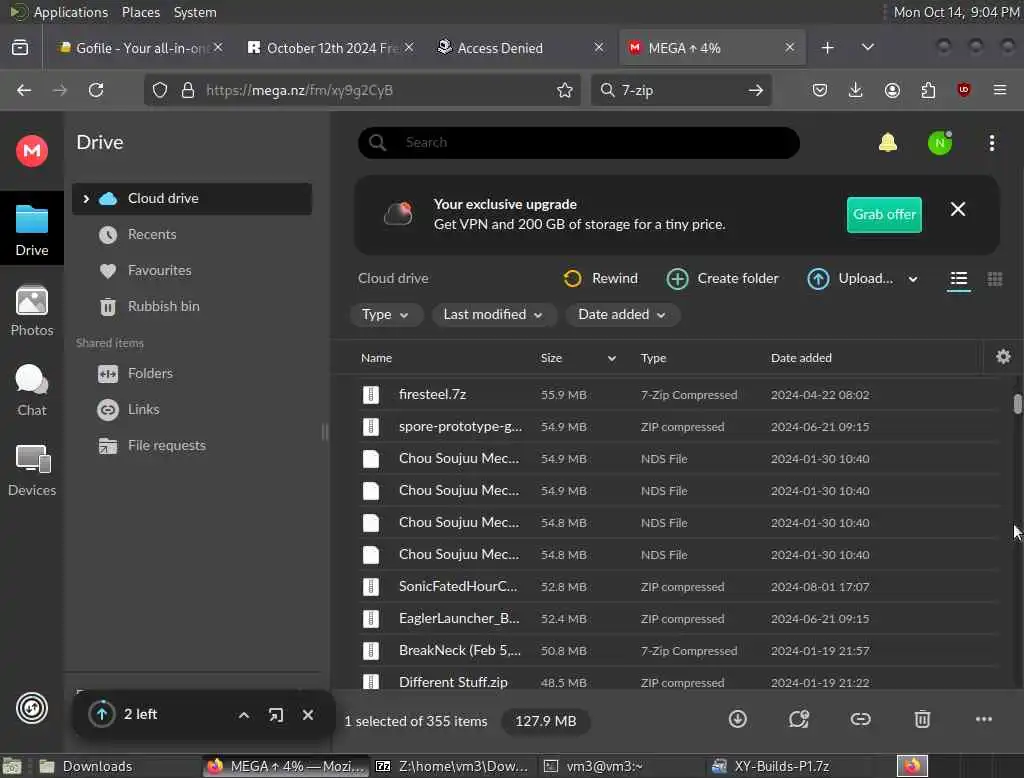Viewport: 1024px width, 778px height.
Task: Bookmark this page with star
Action: 565,90
